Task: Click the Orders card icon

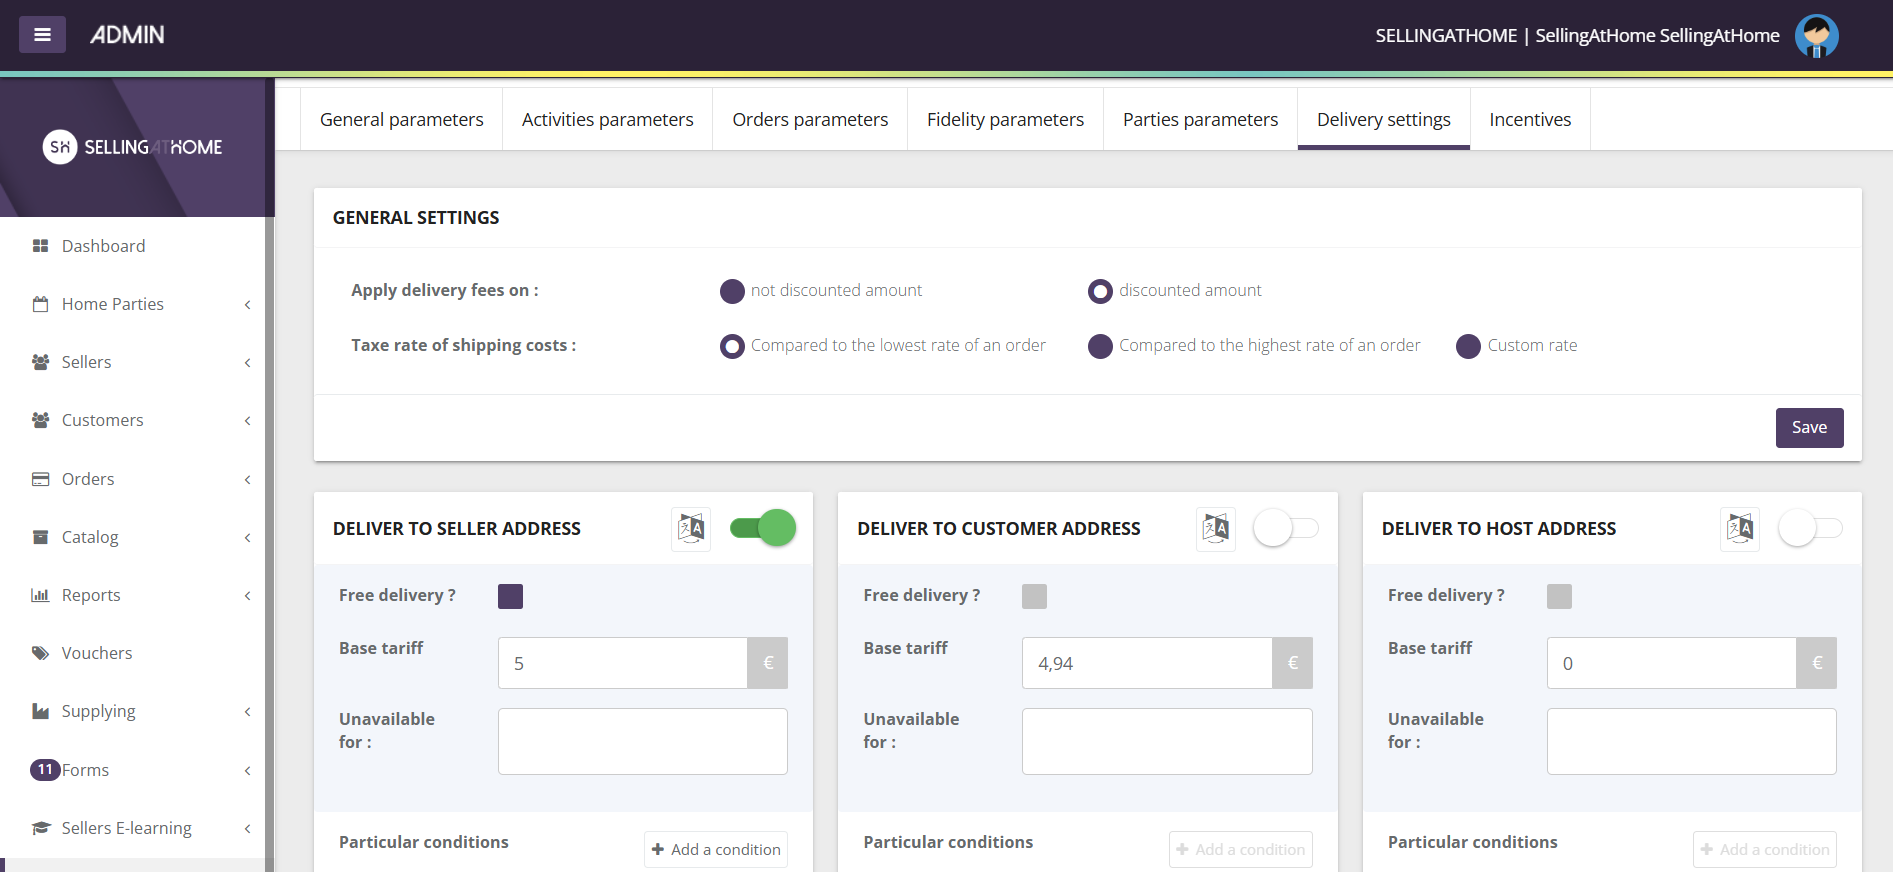Action: 40,479
